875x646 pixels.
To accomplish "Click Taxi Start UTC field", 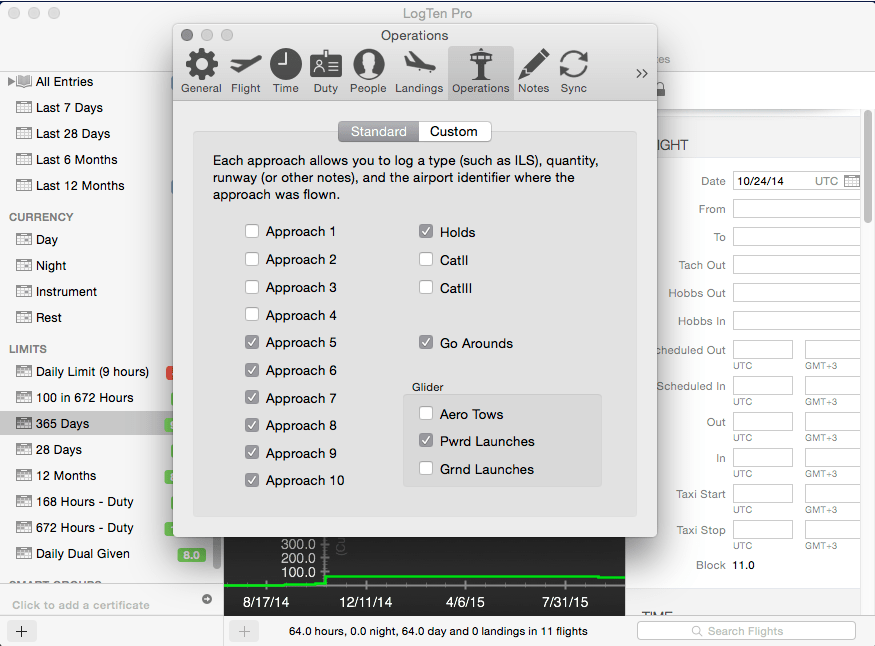I will [763, 494].
